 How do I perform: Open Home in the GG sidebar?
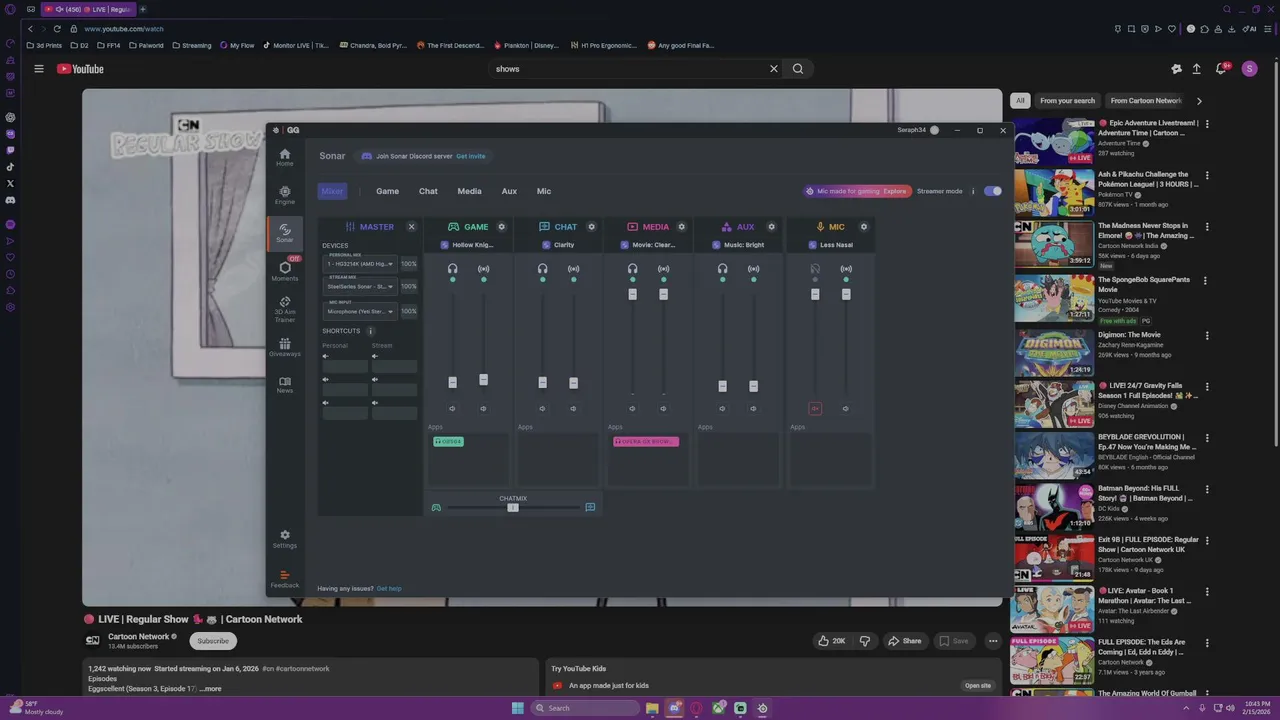pyautogui.click(x=285, y=157)
